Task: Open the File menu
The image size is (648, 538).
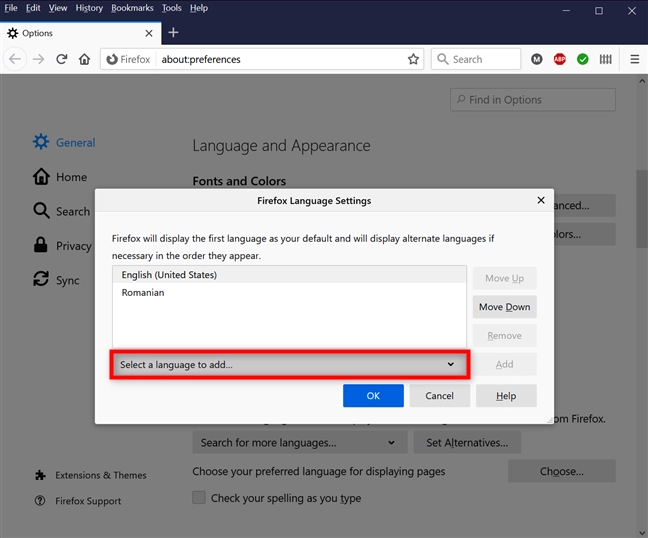Action: pyautogui.click(x=11, y=8)
